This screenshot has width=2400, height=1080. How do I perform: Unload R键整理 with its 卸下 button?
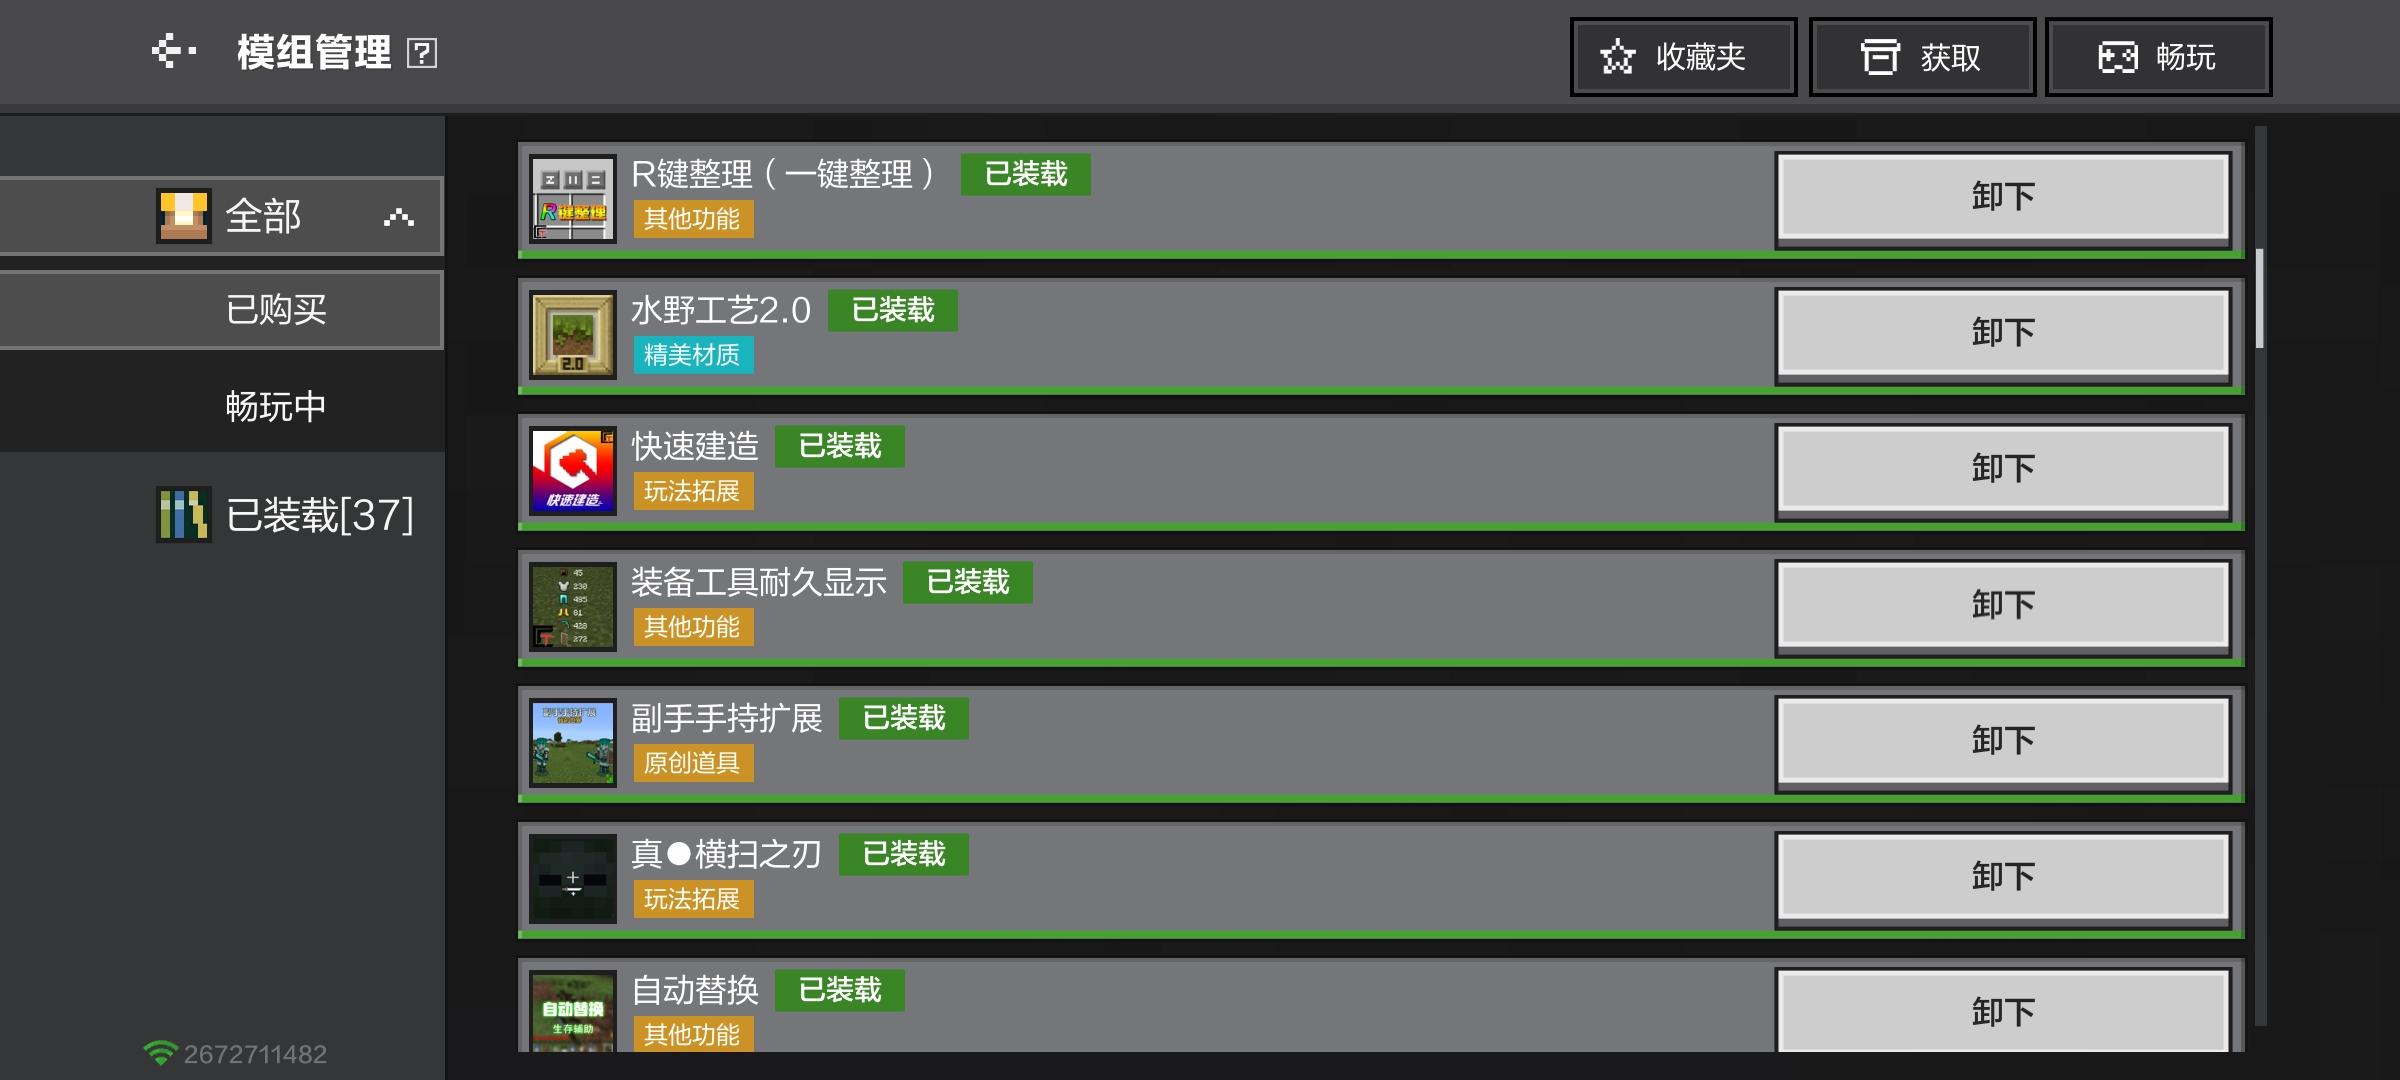(x=2003, y=197)
